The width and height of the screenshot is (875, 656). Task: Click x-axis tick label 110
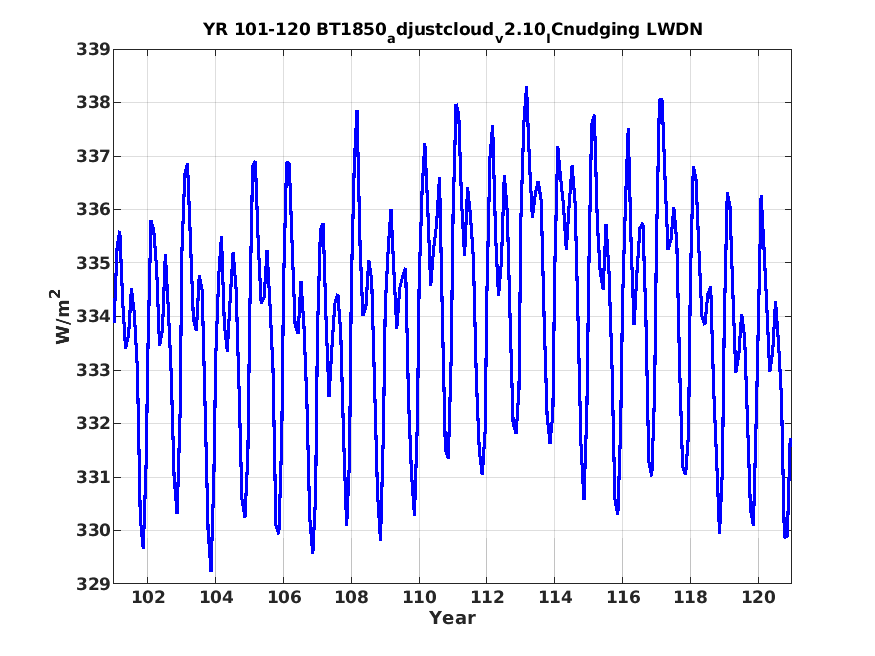pyautogui.click(x=419, y=597)
